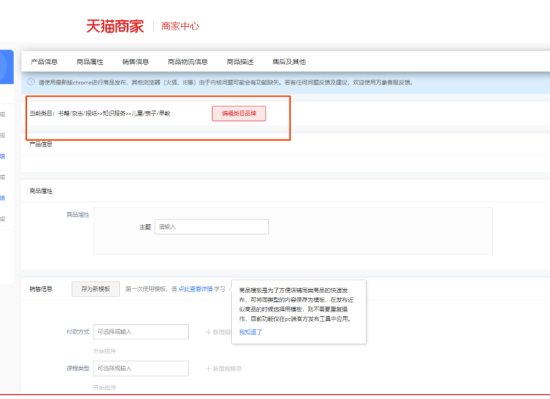The height and width of the screenshot is (399, 550).
Task: Go to the 商品物流信息 tab
Action: pyautogui.click(x=188, y=62)
